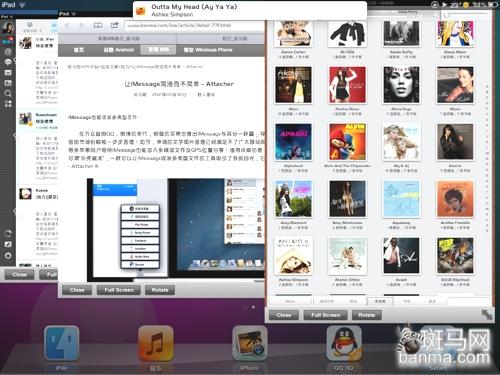Click Rotate on Safari window
The height and width of the screenshot is (375, 500).
[160, 290]
